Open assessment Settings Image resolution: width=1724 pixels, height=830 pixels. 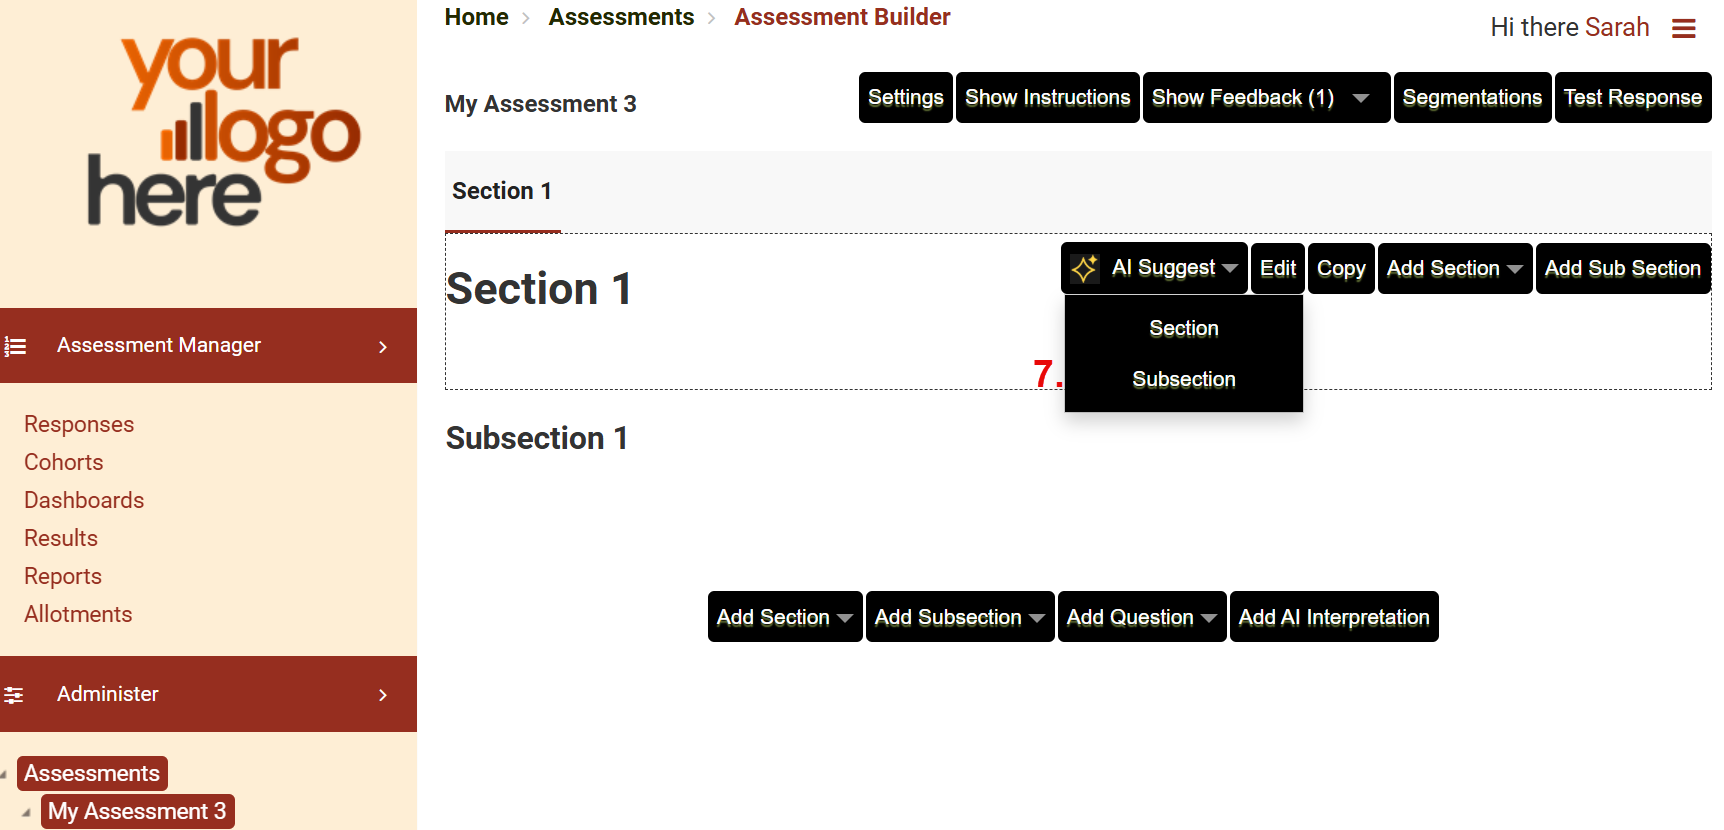tap(905, 98)
